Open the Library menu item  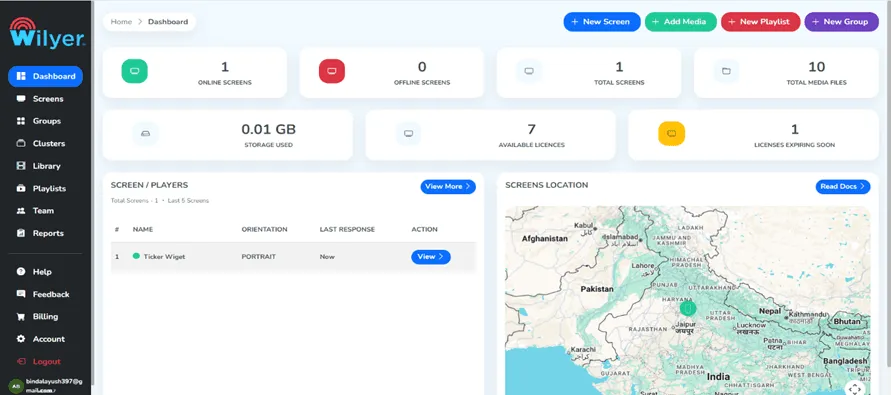[x=45, y=166]
